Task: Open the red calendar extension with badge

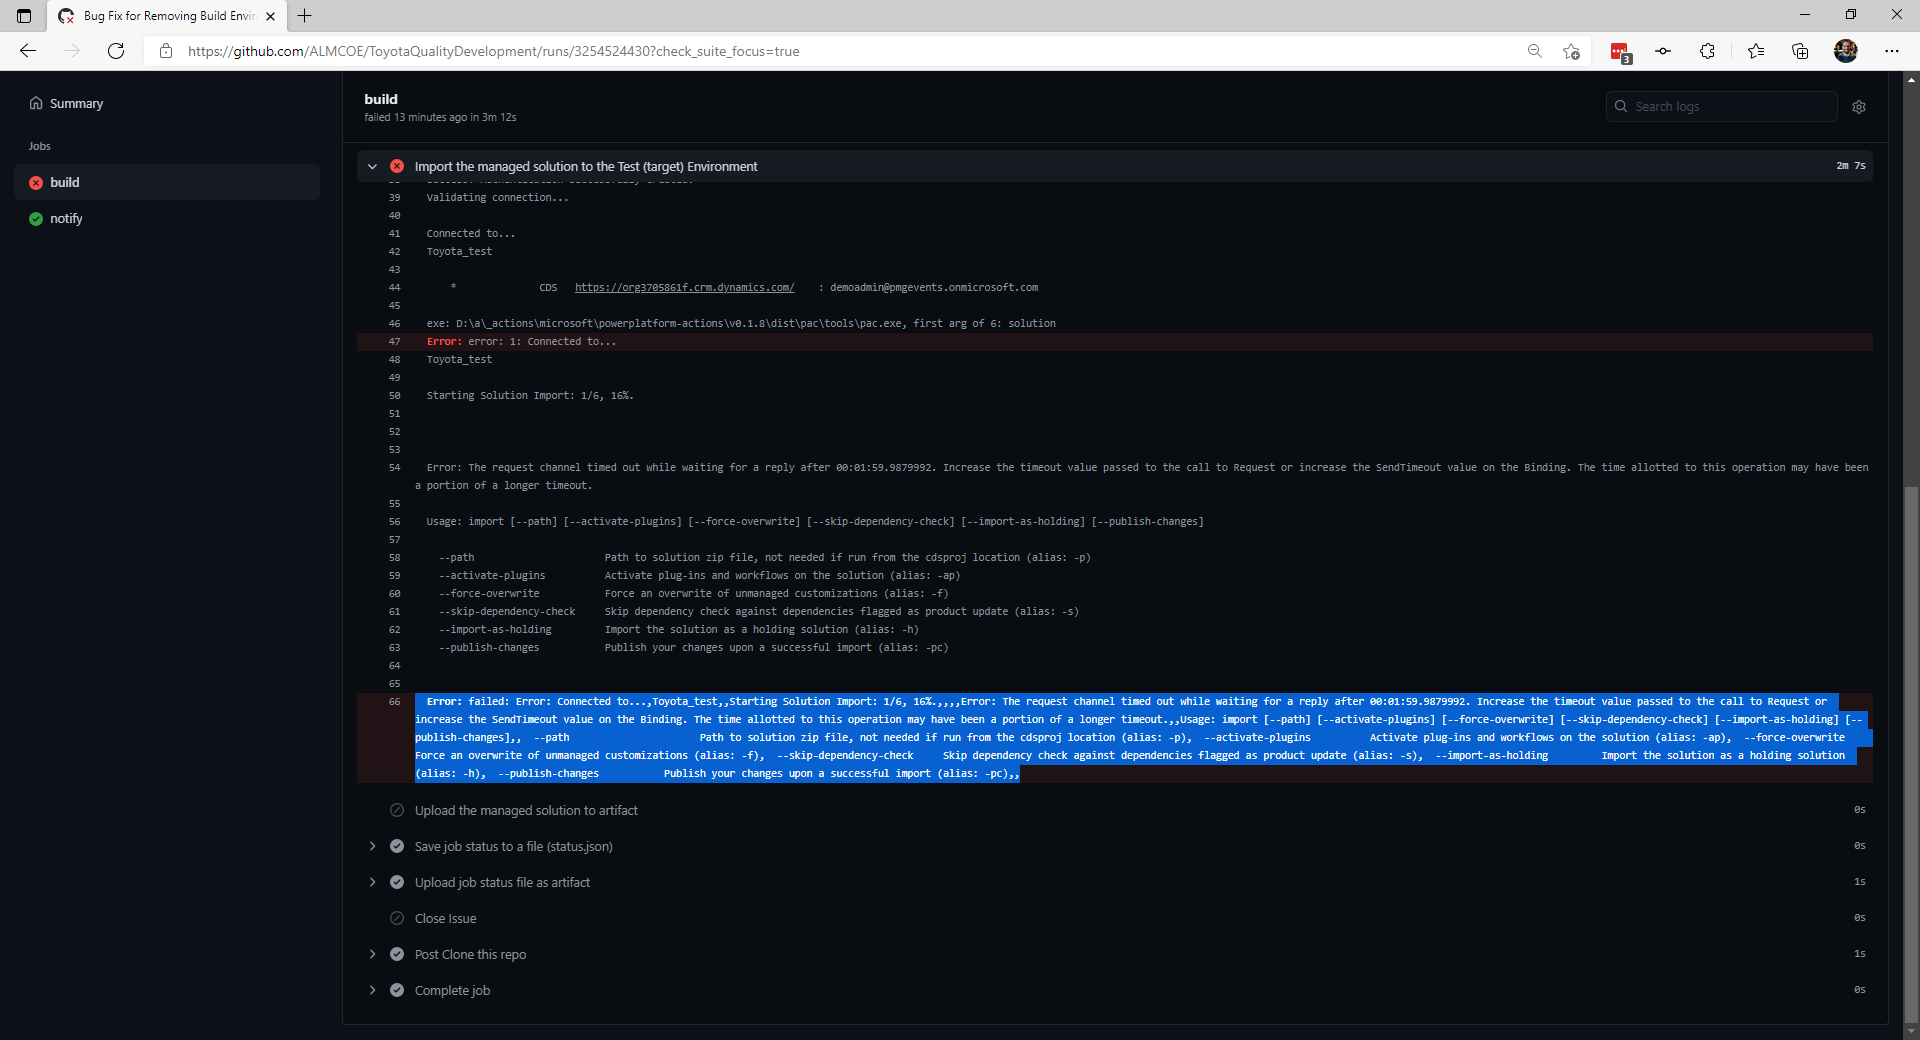Action: coord(1620,52)
